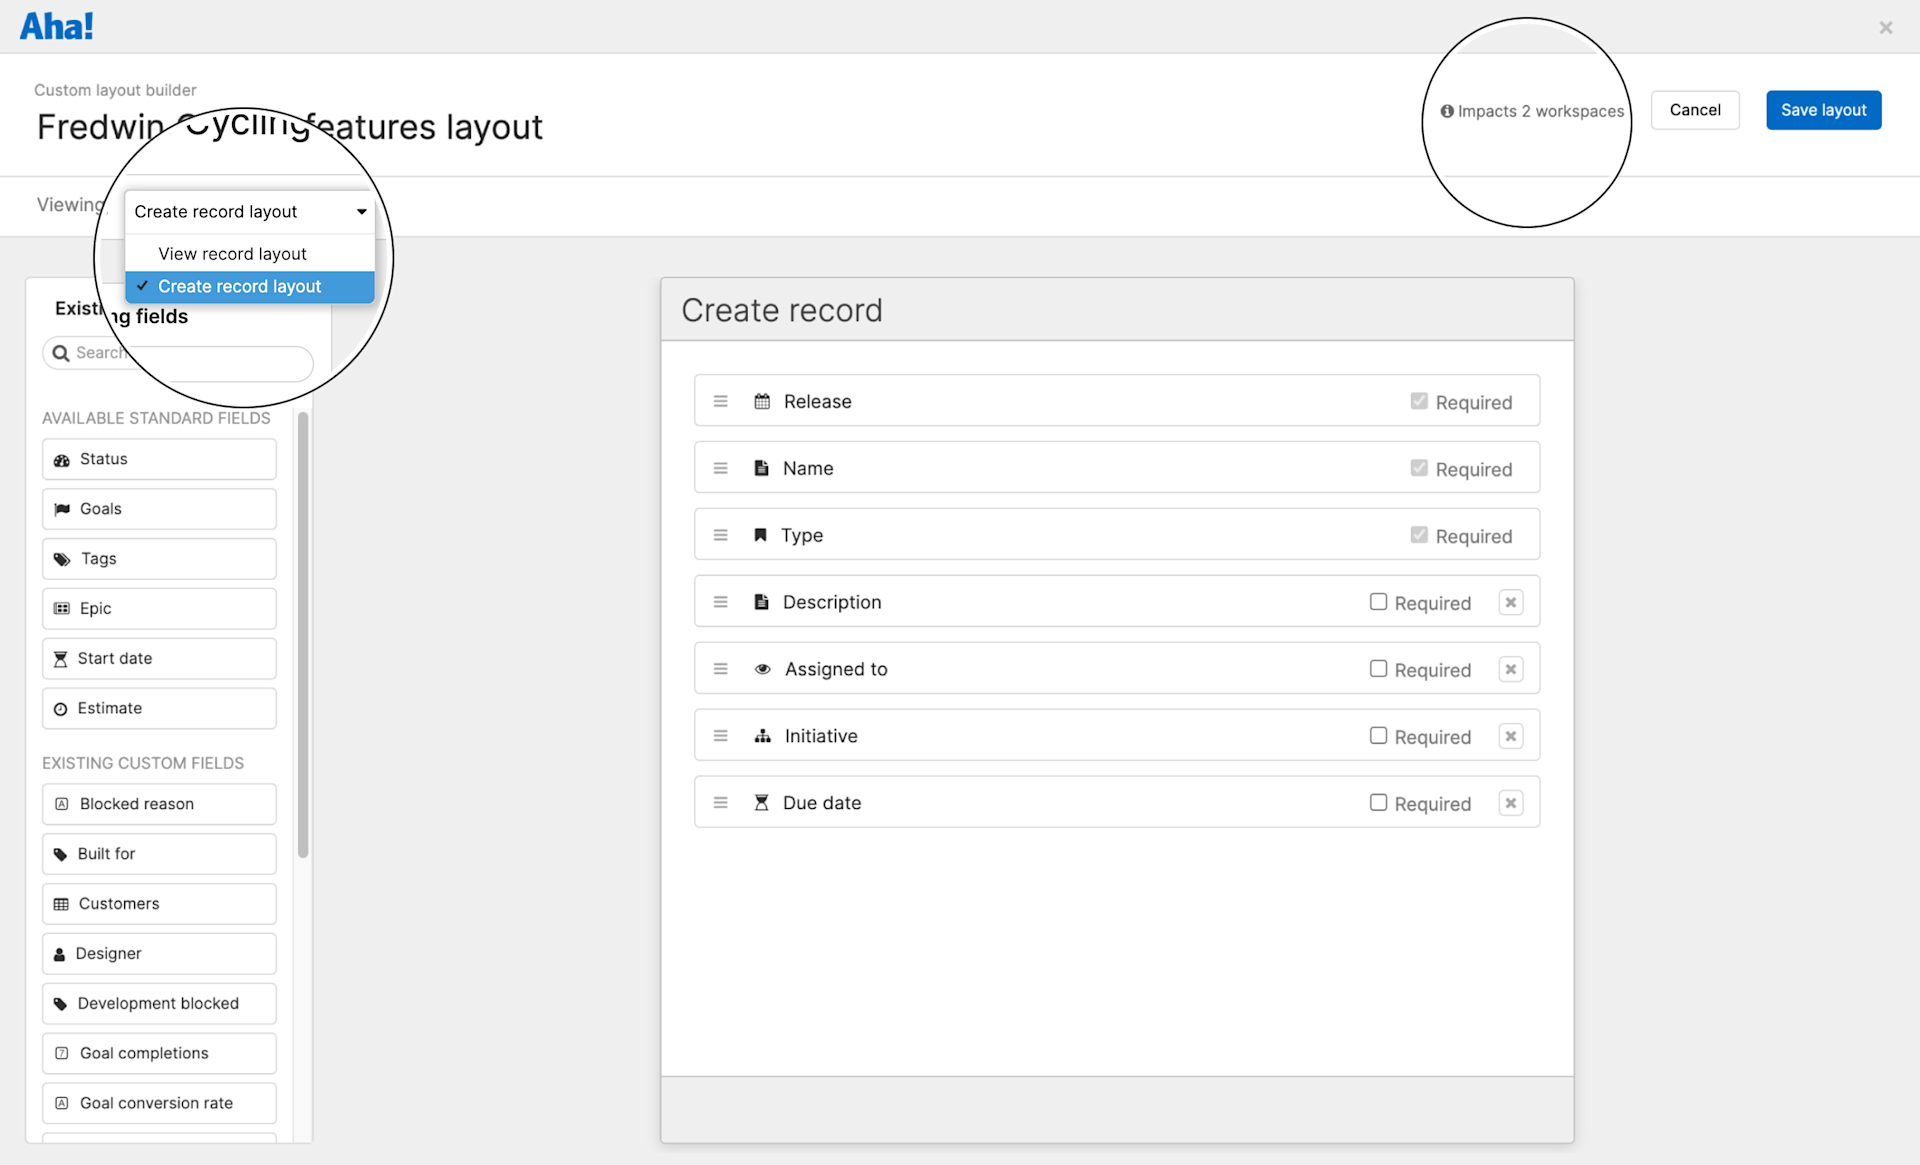Click the flag icon on the Type field
The height and width of the screenshot is (1165, 1920).
(x=762, y=534)
